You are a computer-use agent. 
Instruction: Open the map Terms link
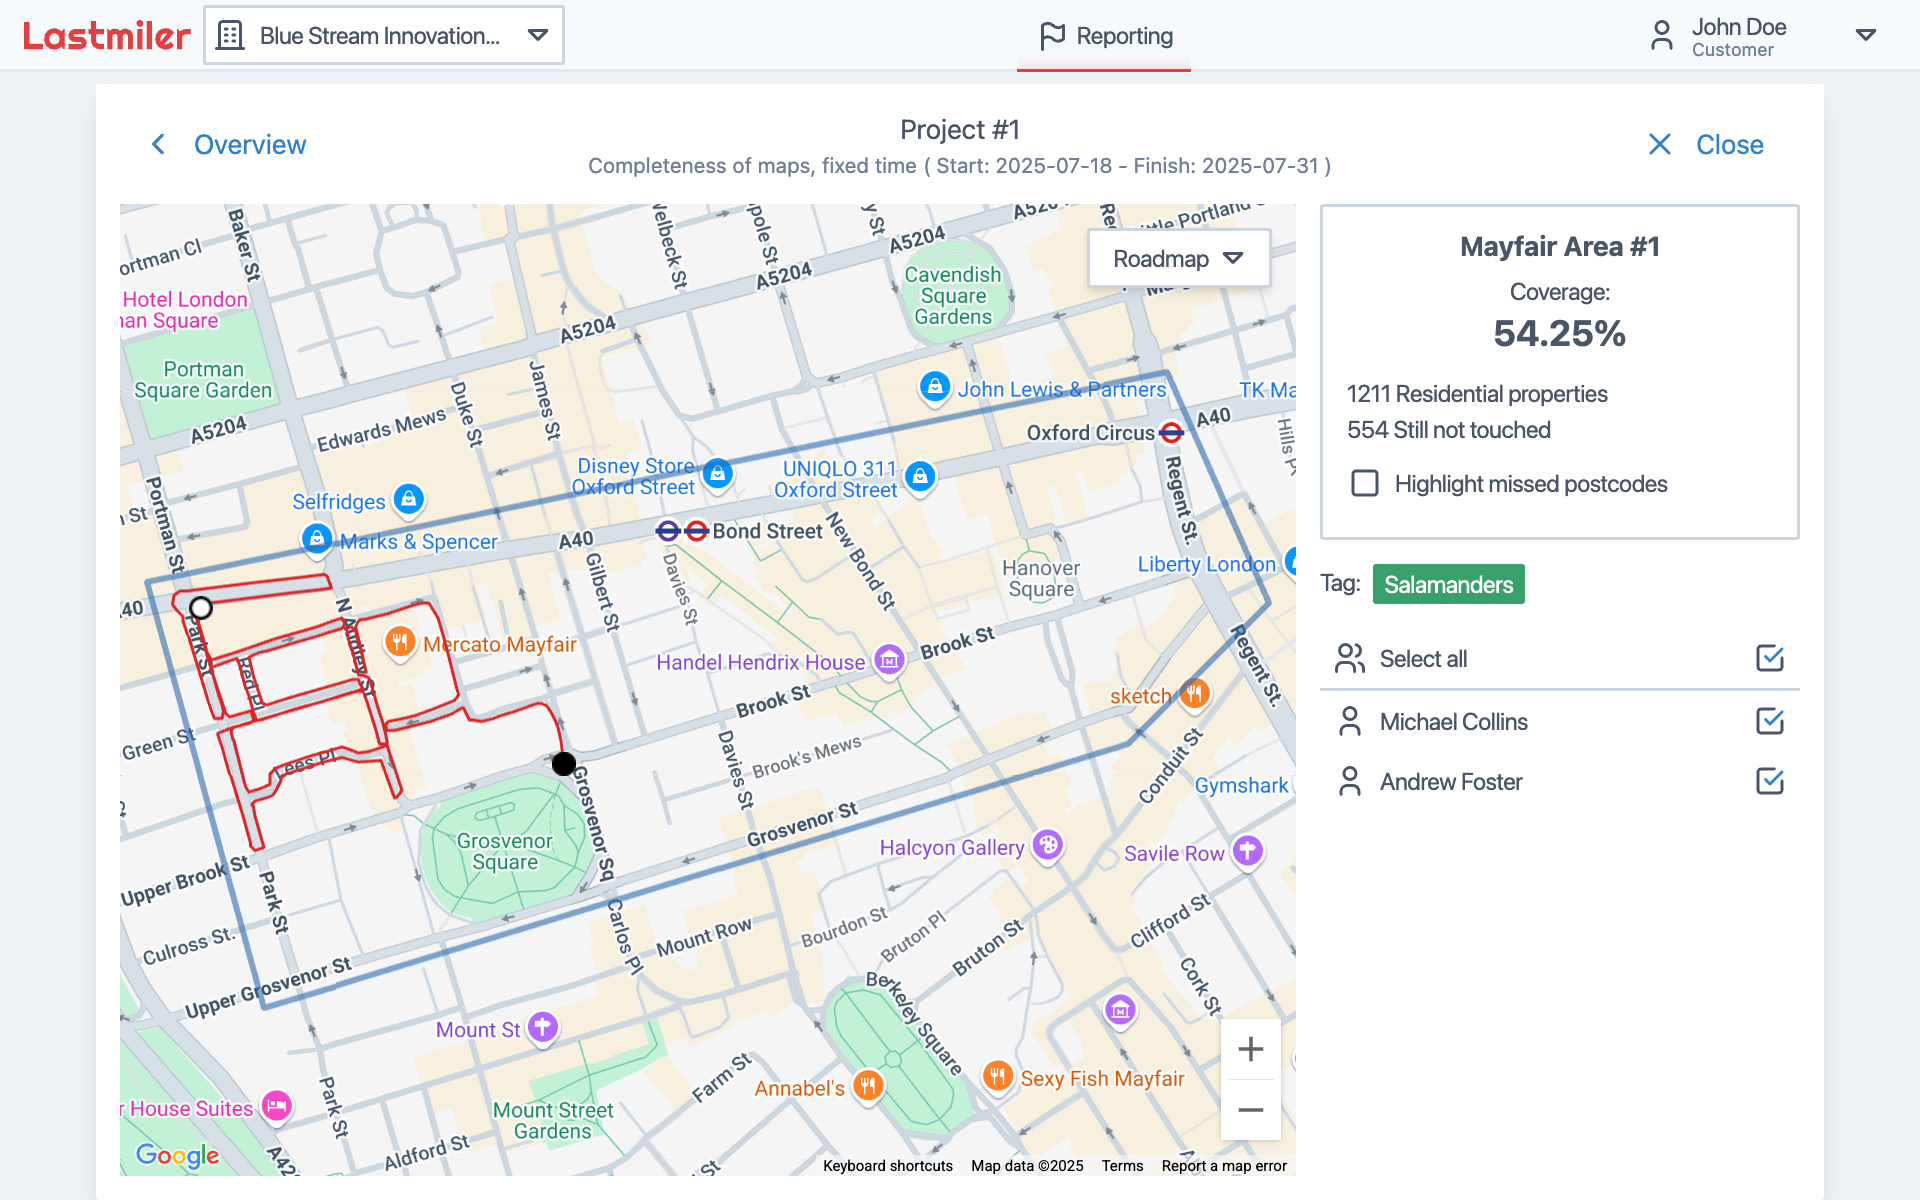coord(1122,1166)
